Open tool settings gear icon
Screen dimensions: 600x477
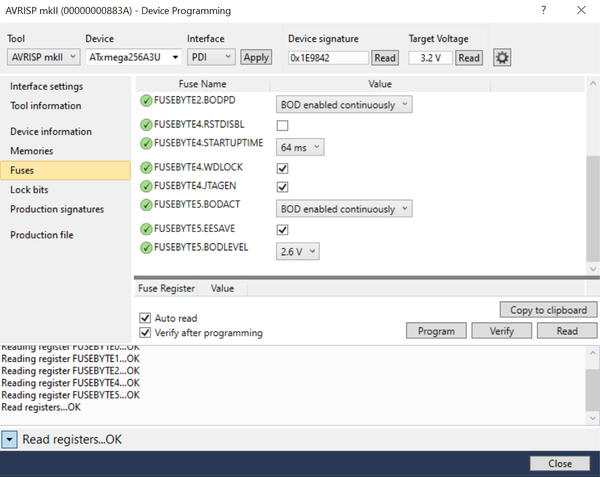pos(502,58)
